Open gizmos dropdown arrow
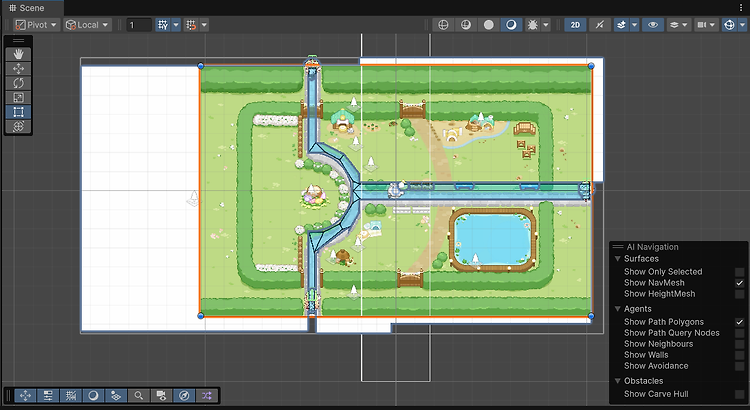 click(x=742, y=25)
